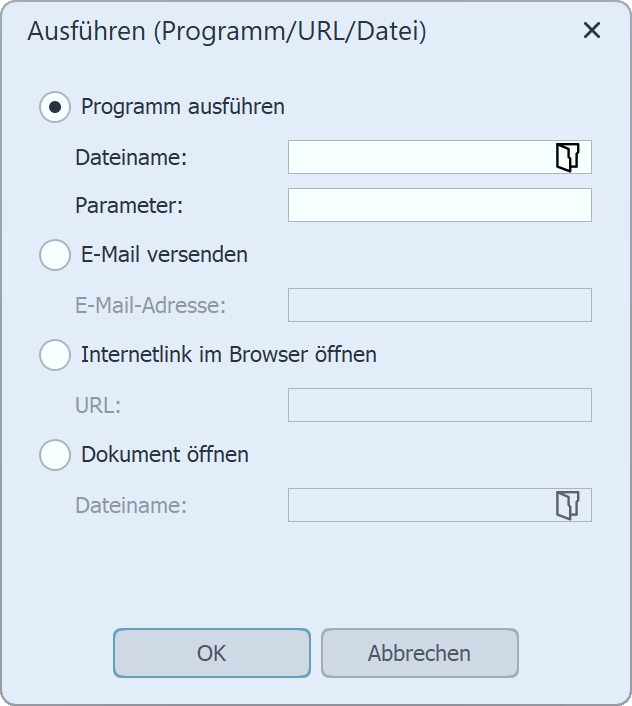Screen dimensions: 632x706
Task: Enable "Internetlink im Browser öffnen" option
Action: point(55,355)
